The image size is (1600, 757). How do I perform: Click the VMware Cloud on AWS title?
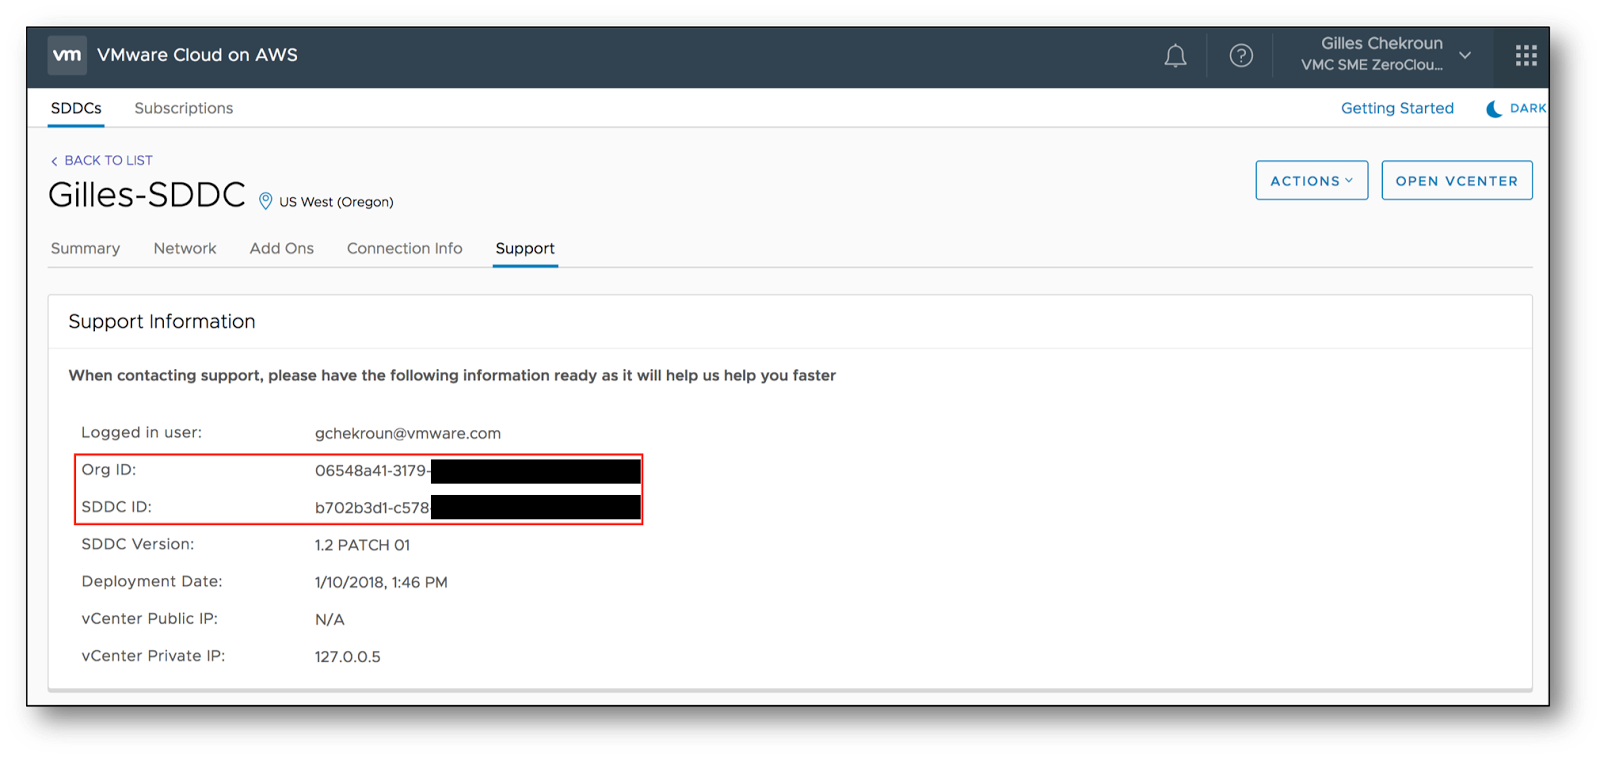pos(197,55)
